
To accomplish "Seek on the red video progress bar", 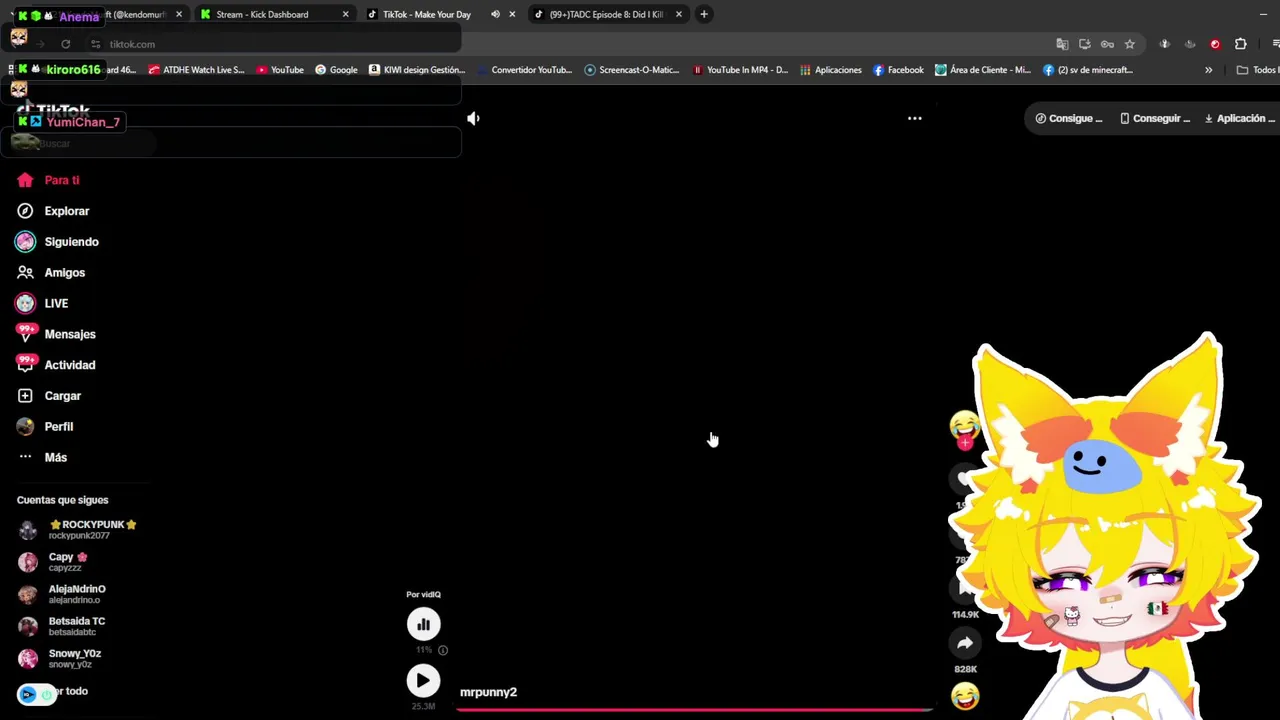I will tap(694, 710).
